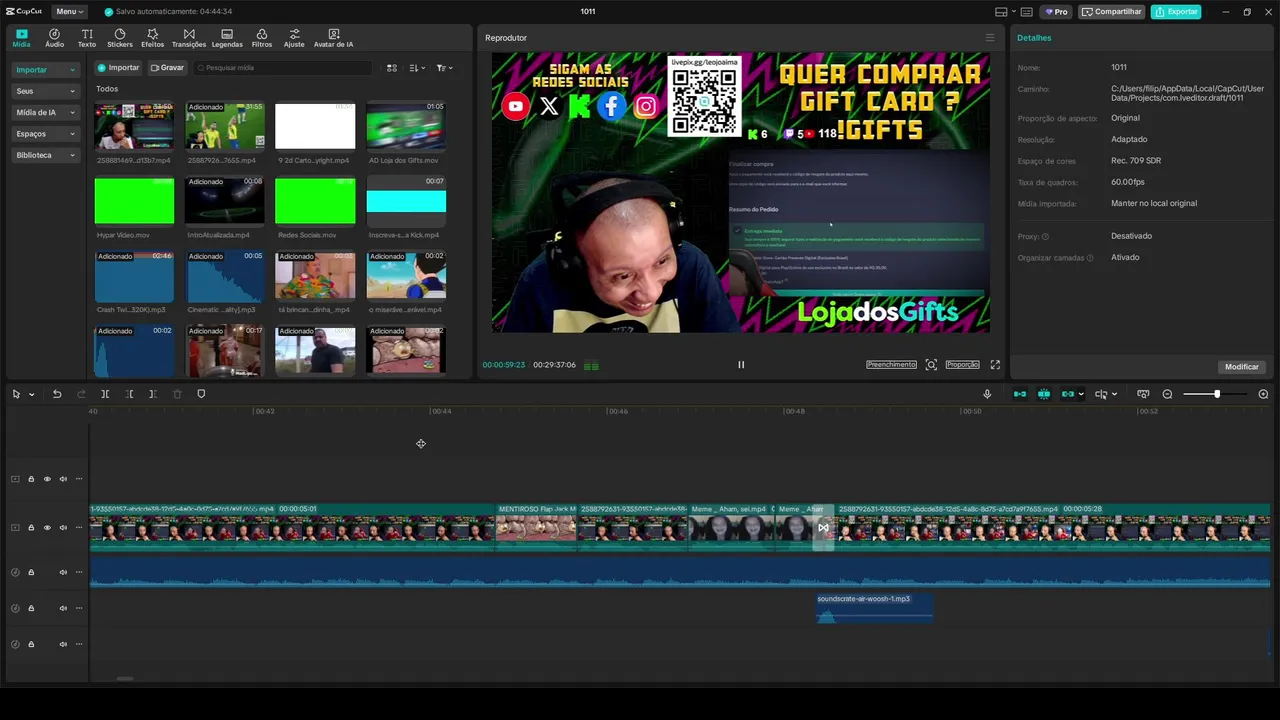1280x720 pixels.
Task: Open the Menu dropdown
Action: point(69,12)
